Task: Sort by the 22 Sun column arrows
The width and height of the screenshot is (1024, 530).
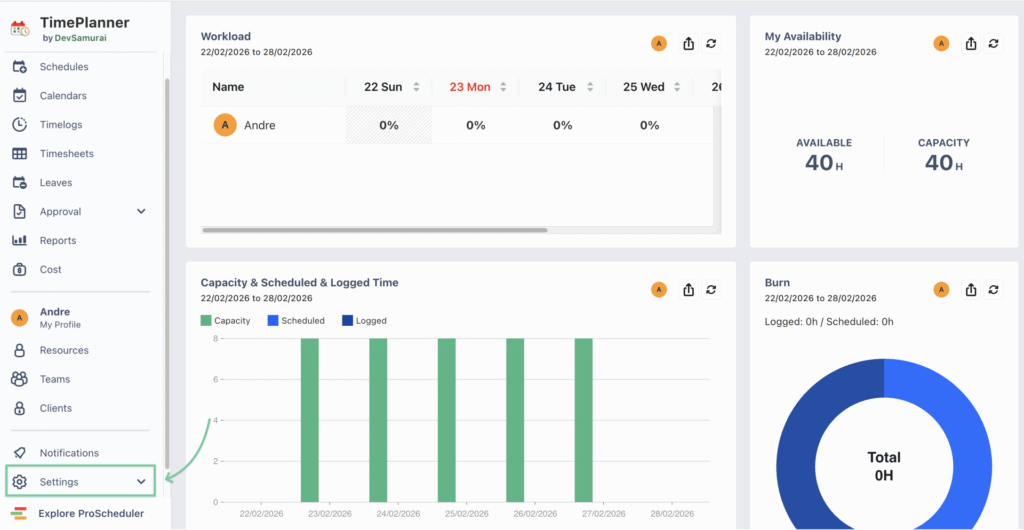Action: [417, 87]
